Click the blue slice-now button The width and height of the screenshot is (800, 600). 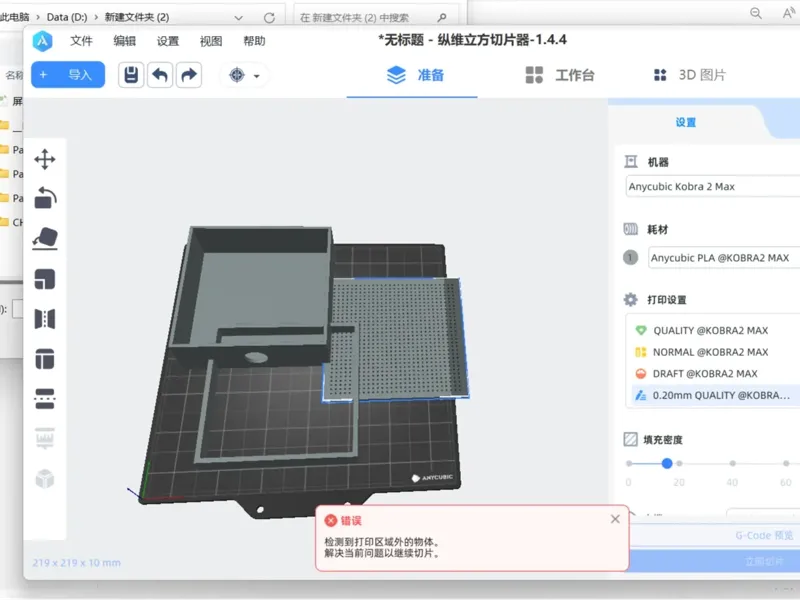(x=714, y=561)
